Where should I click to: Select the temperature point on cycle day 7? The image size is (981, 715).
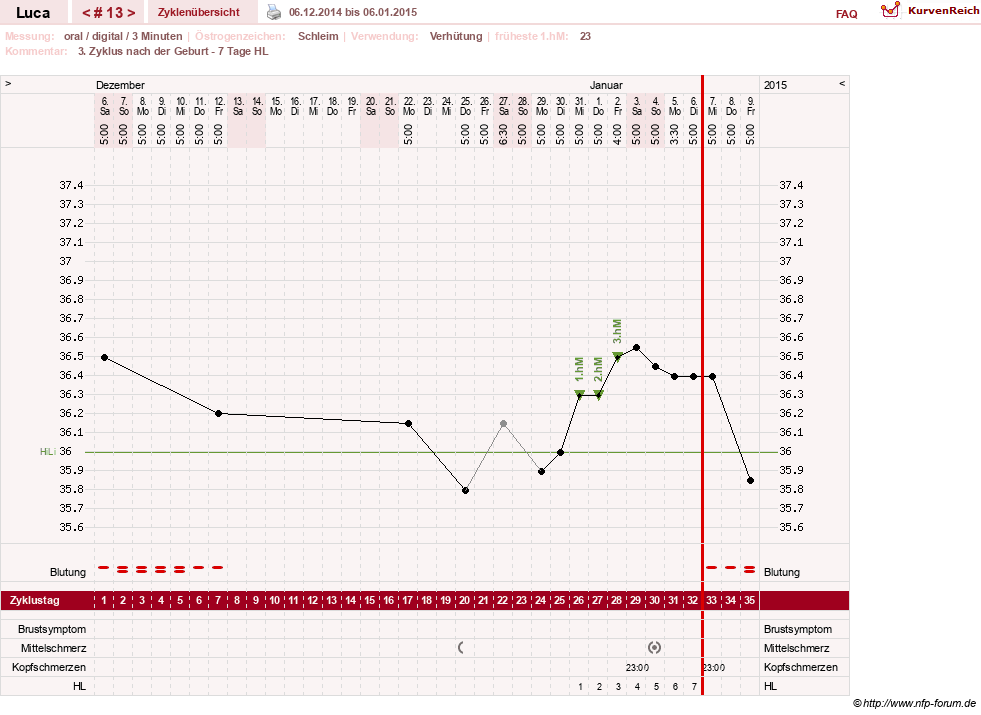click(218, 413)
